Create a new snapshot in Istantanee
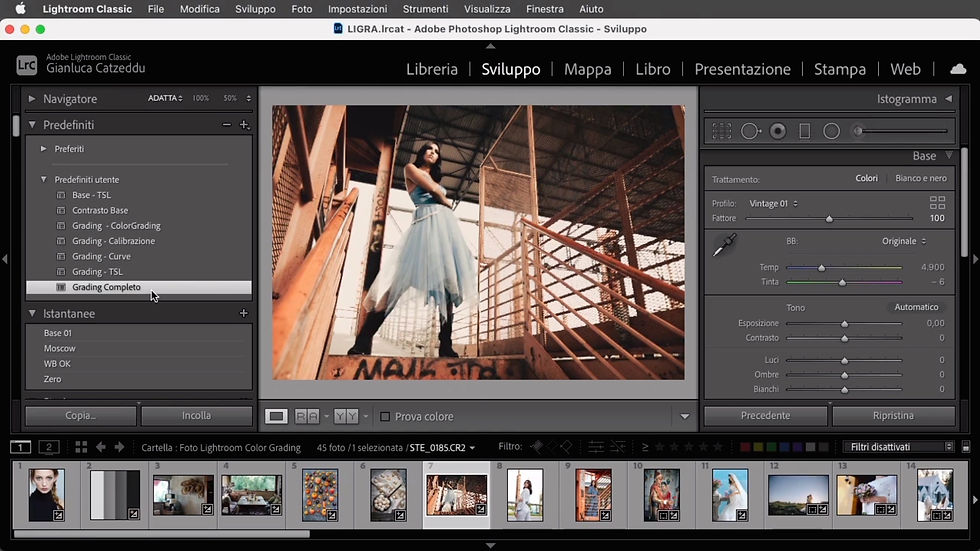This screenshot has width=980, height=551. pos(244,314)
